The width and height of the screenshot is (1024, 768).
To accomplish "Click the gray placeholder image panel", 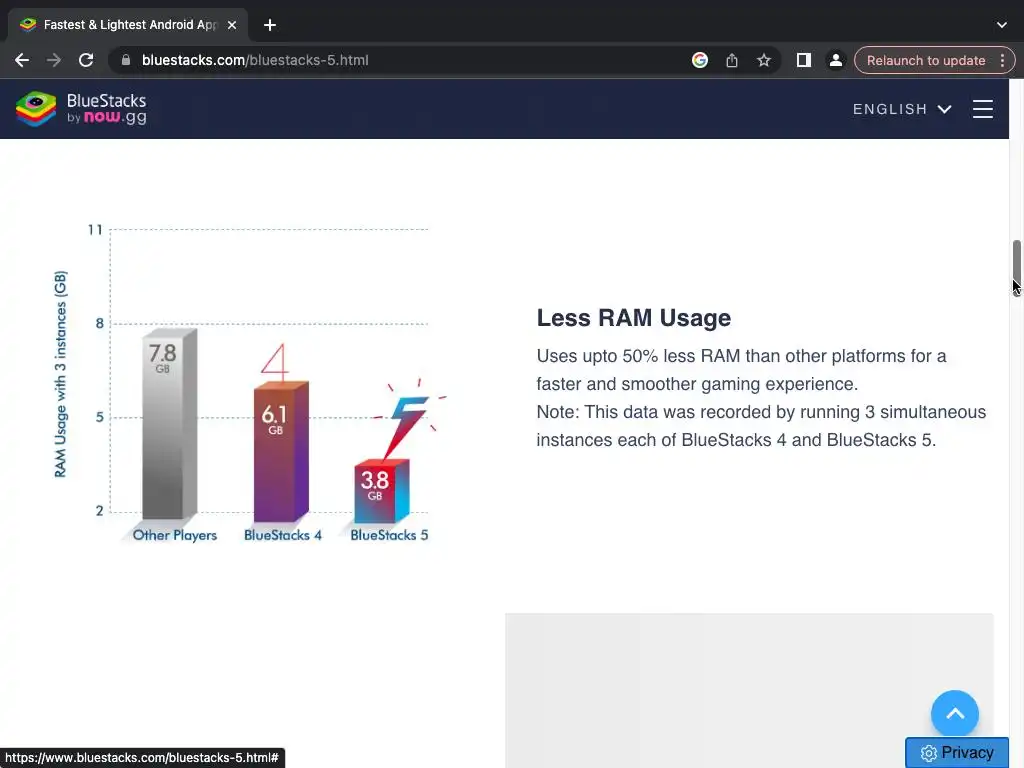I will click(x=749, y=690).
